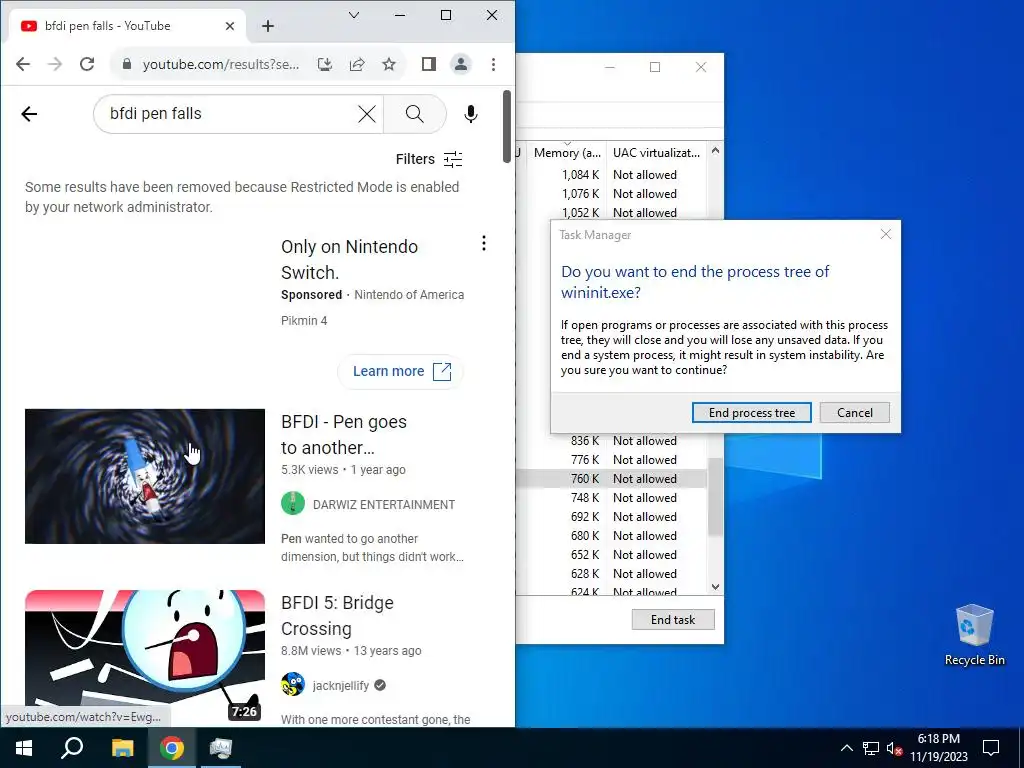Open taskbar search
1024x768 pixels.
(72, 748)
